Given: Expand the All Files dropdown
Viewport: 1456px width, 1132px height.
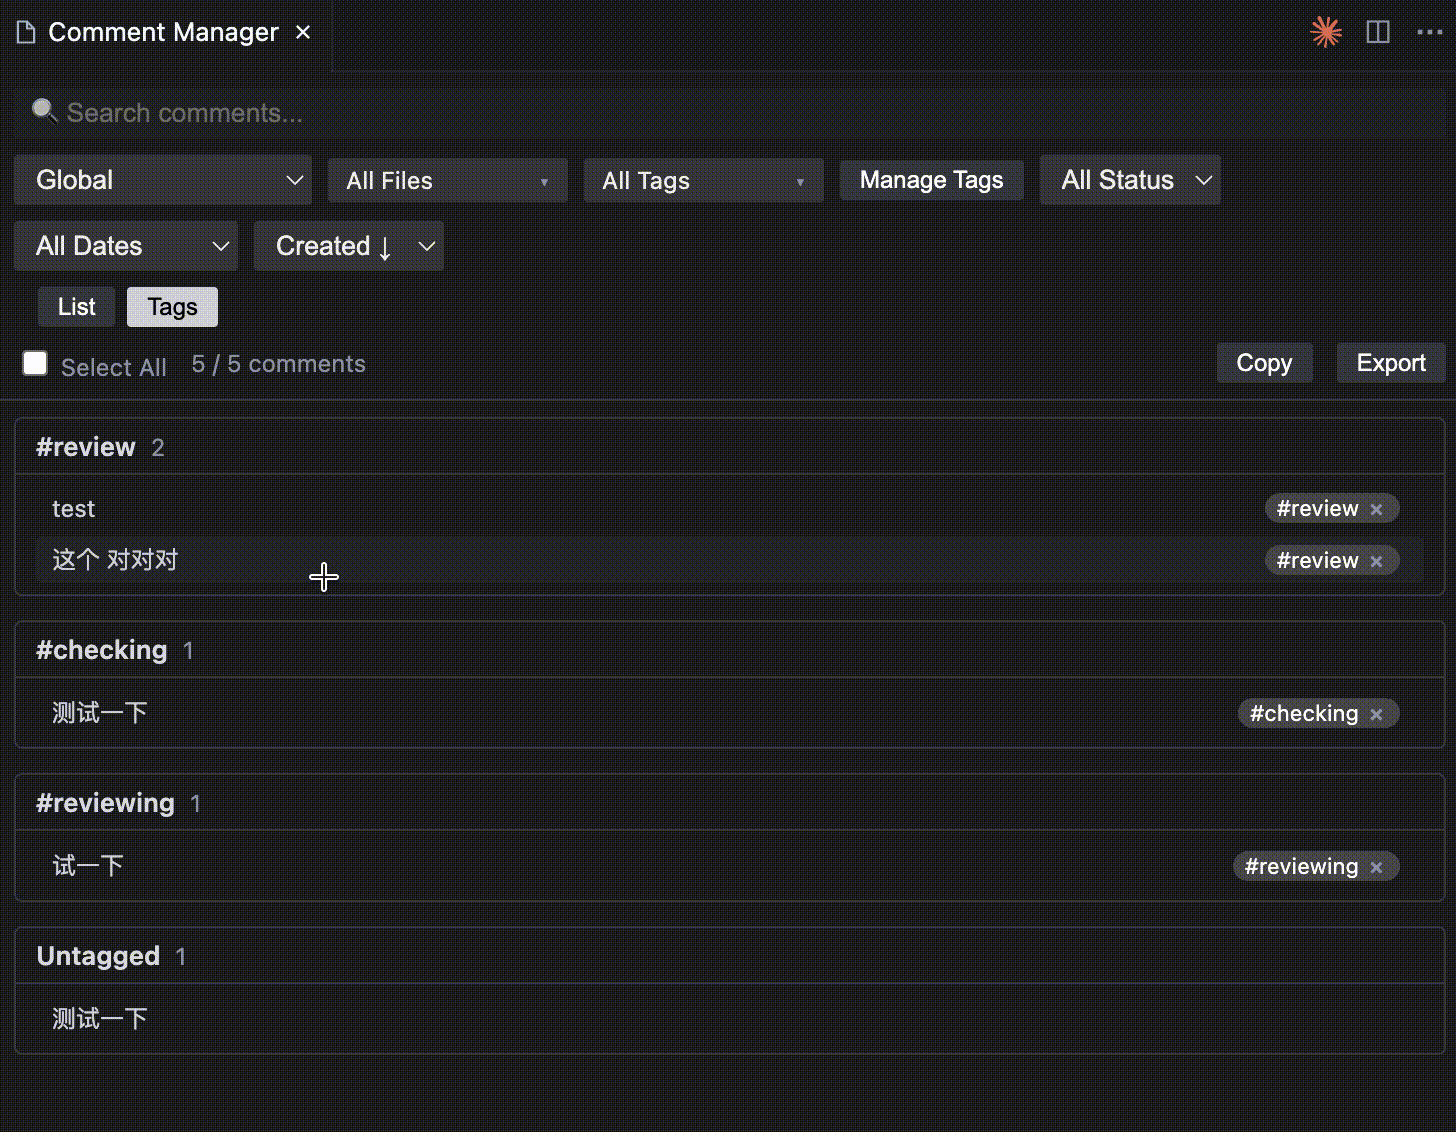Looking at the screenshot, I should coord(448,181).
